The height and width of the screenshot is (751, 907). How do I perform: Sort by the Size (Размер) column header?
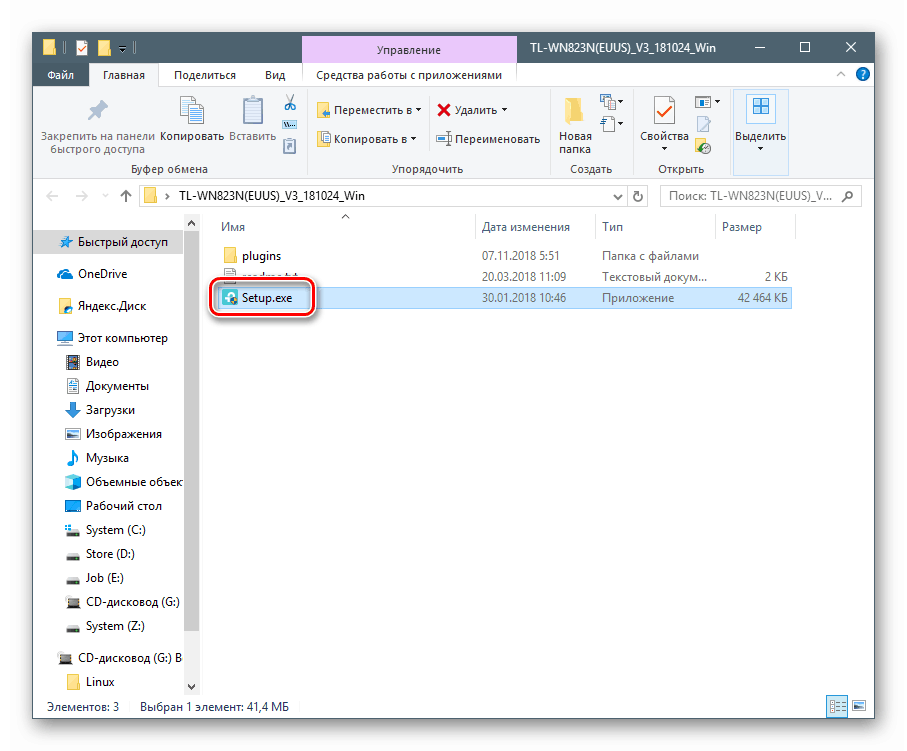point(742,227)
